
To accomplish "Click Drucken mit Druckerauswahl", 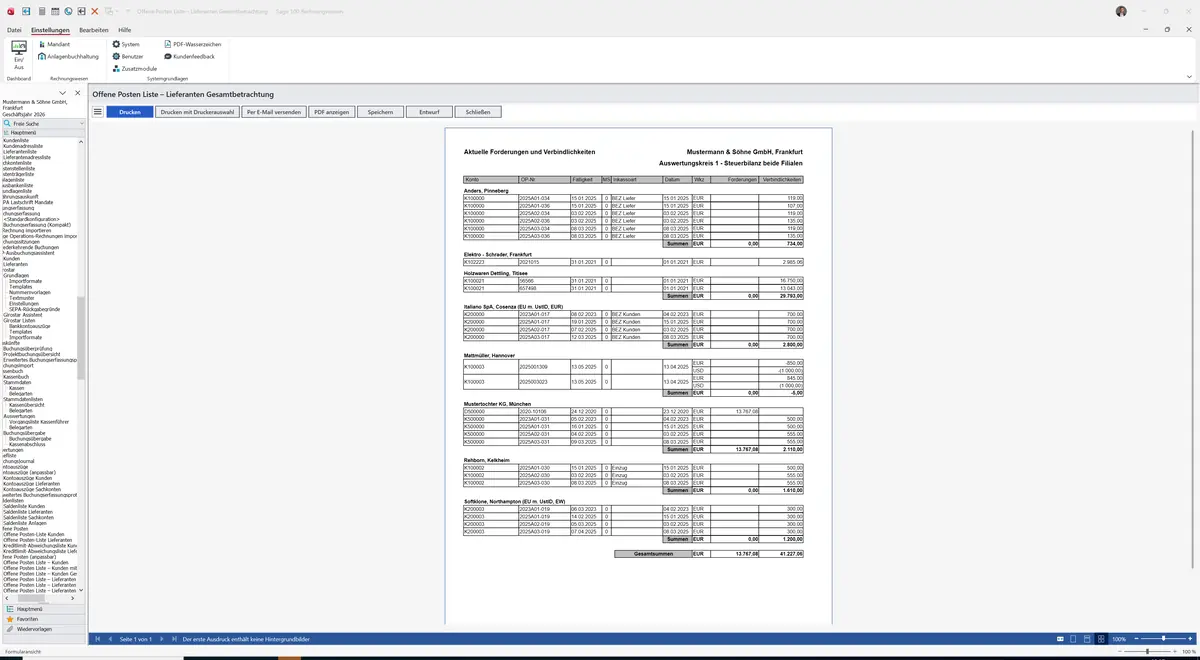I will tap(198, 112).
